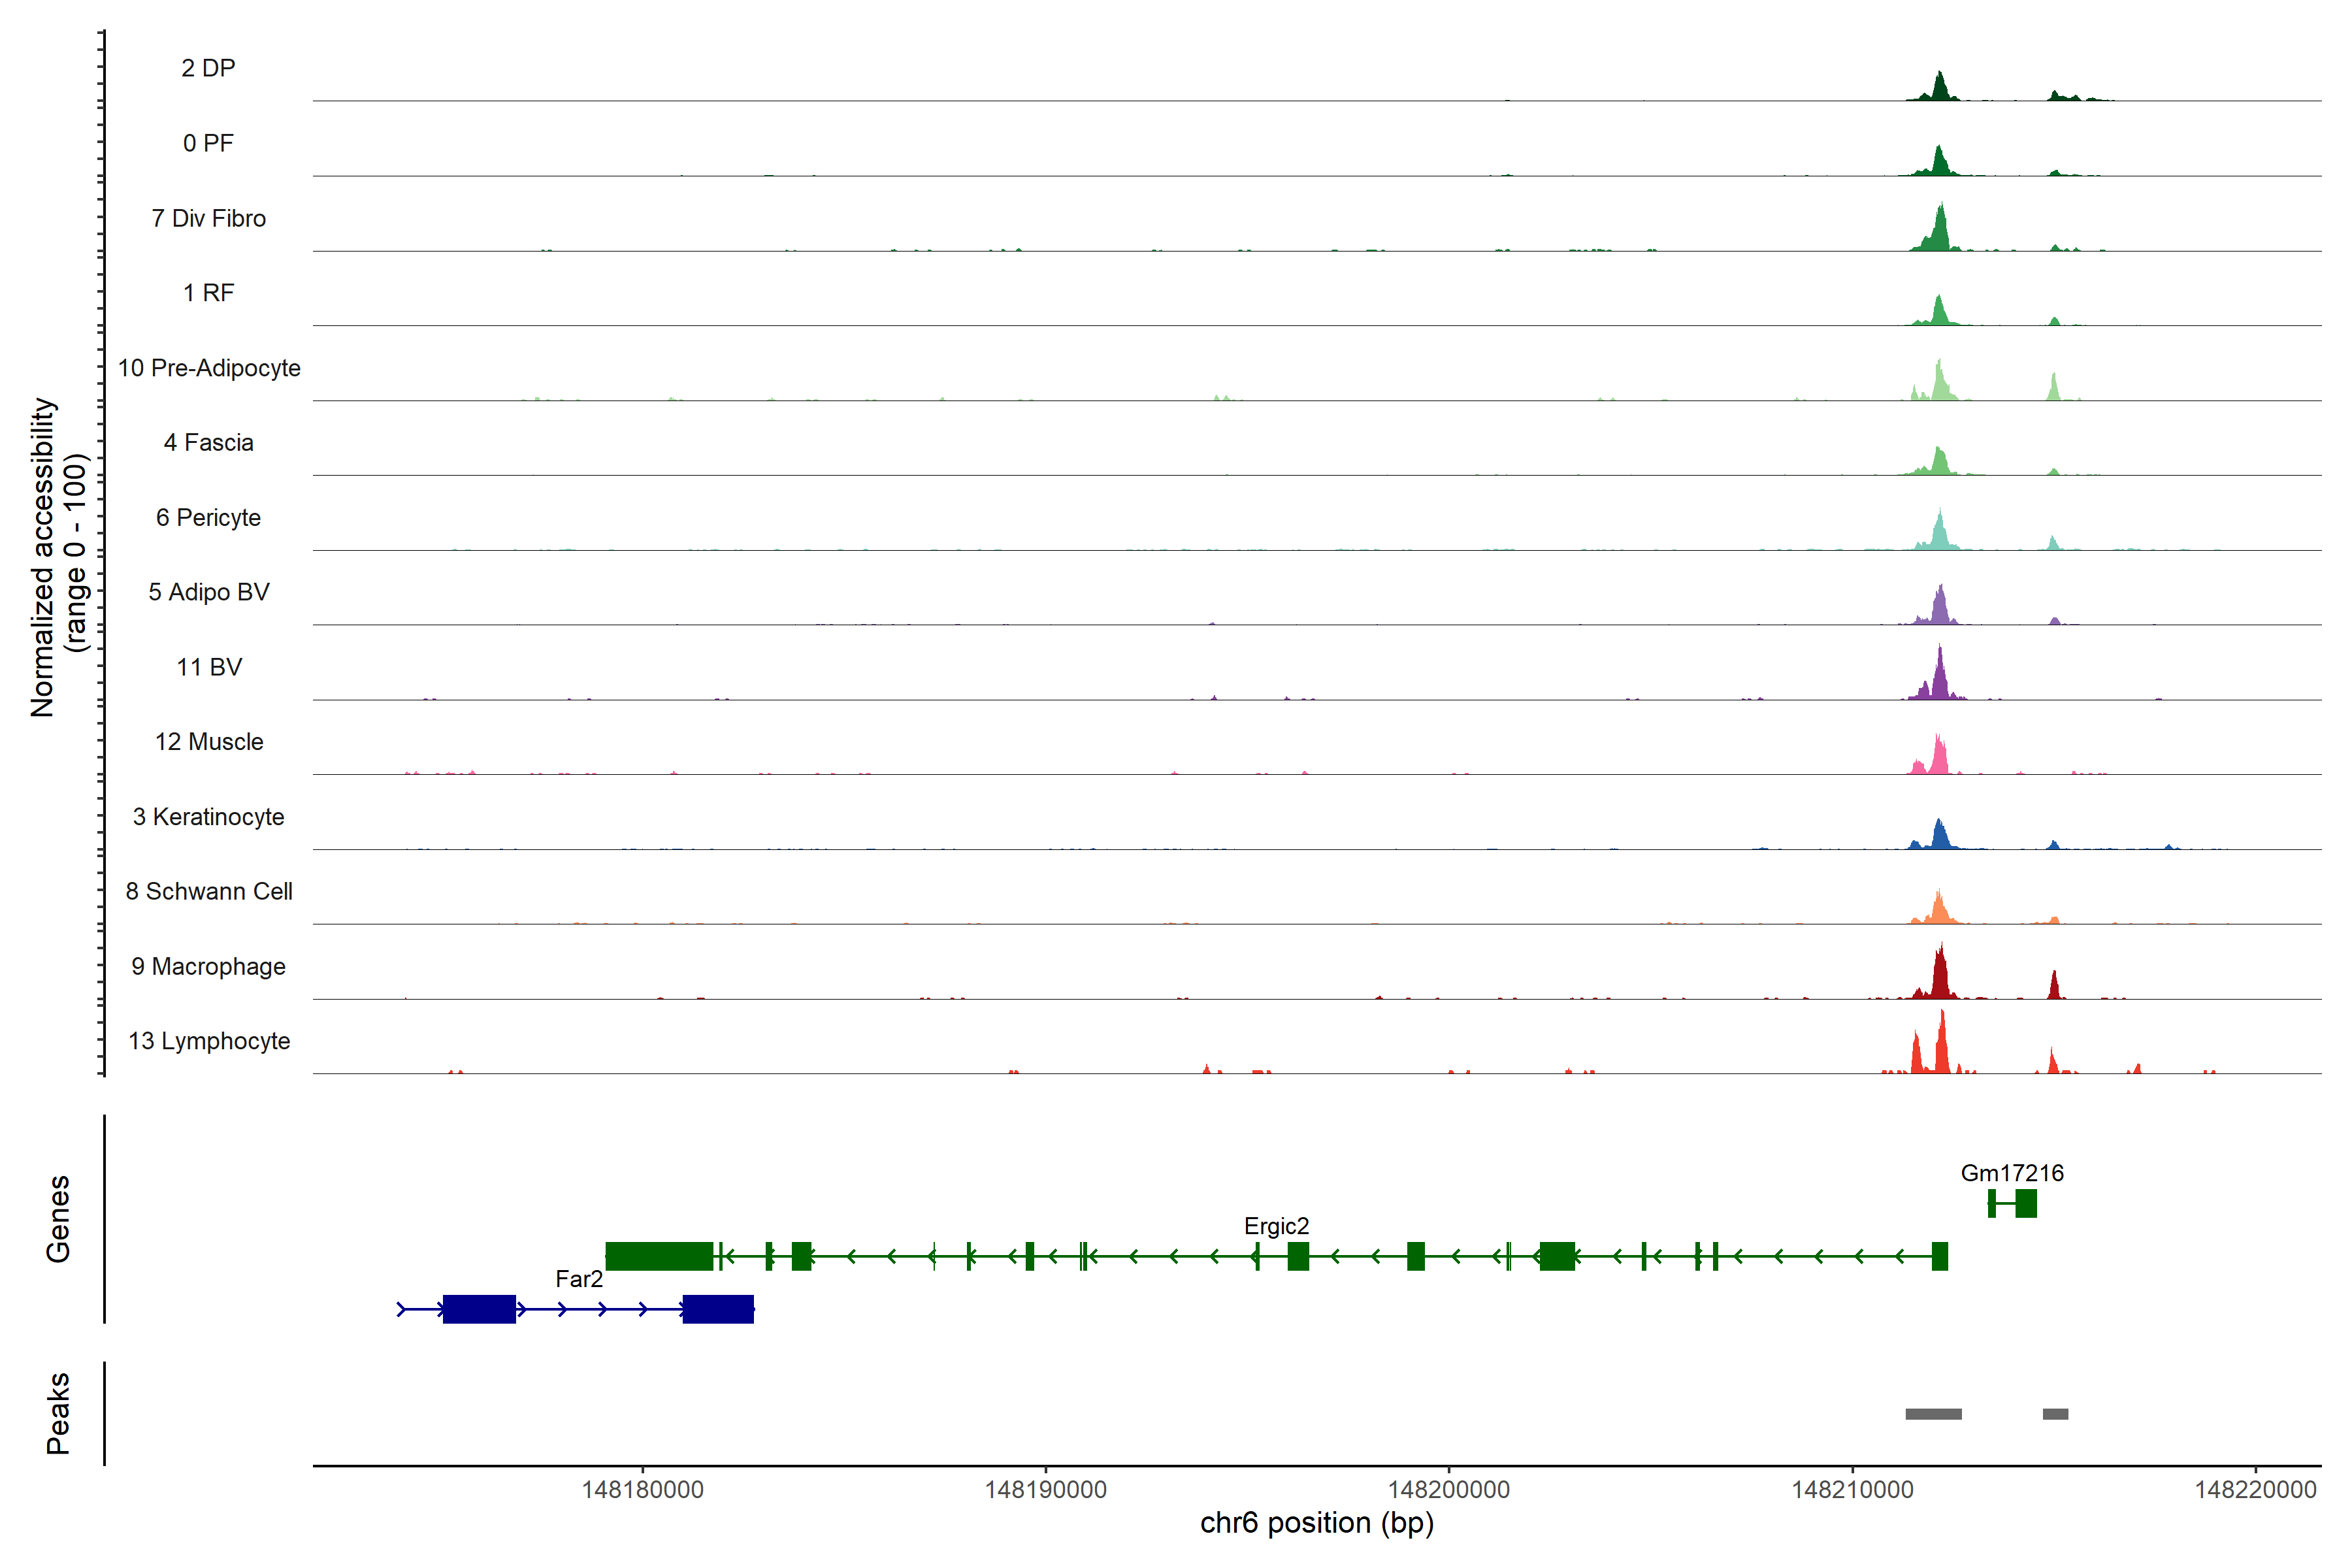Click the smaller gray peak bar

[2055, 1414]
